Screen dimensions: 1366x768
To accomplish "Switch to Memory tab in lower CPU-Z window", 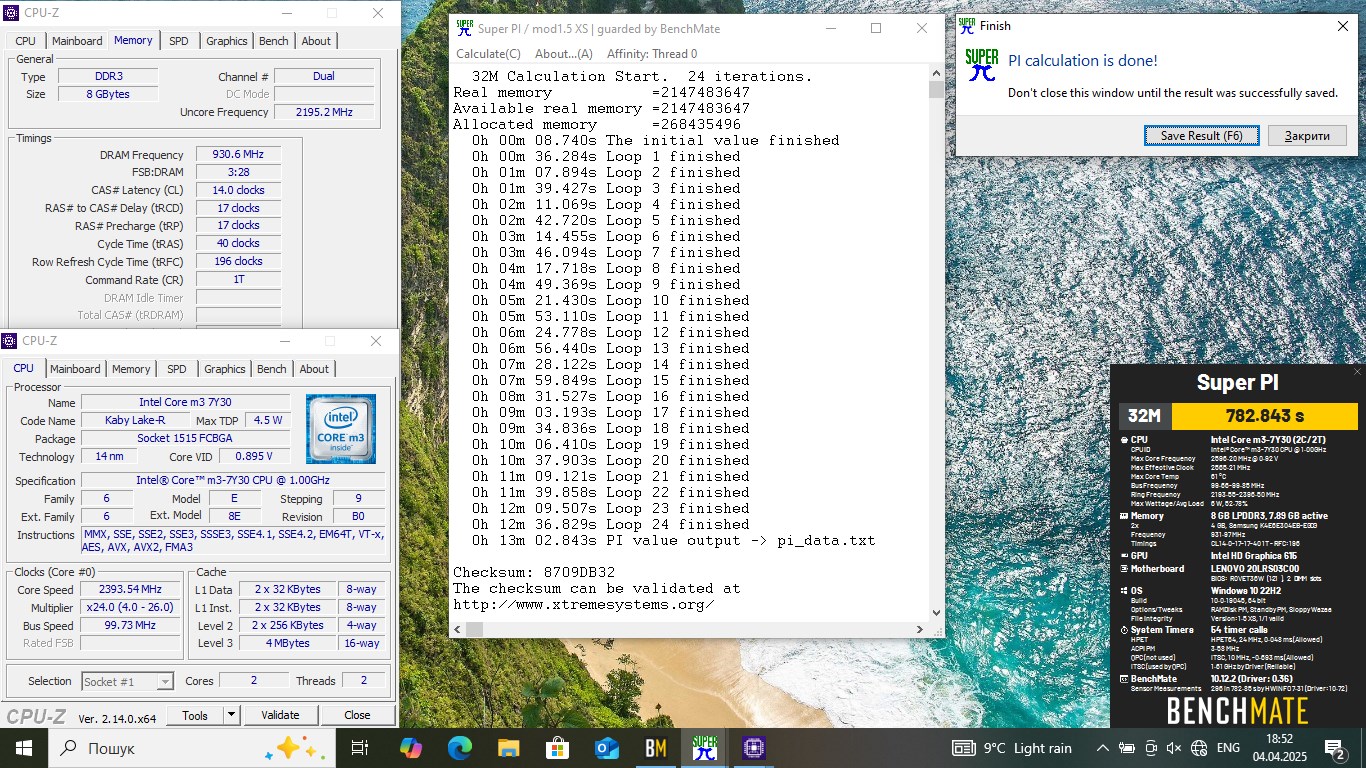I will point(131,369).
